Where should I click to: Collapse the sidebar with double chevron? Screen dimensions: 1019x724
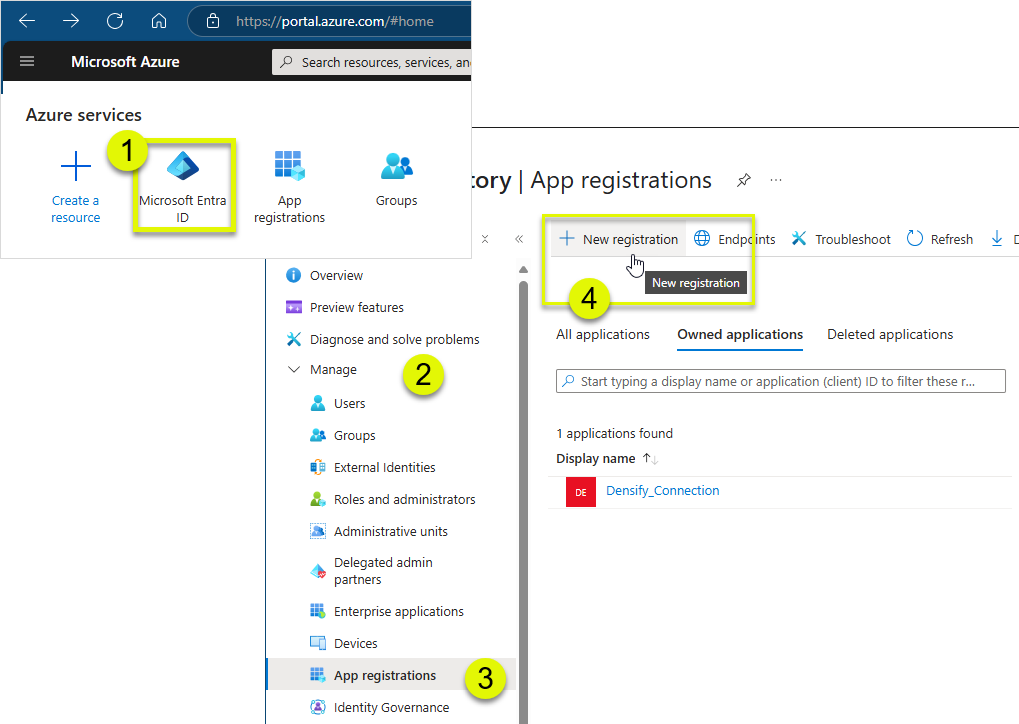pyautogui.click(x=519, y=239)
